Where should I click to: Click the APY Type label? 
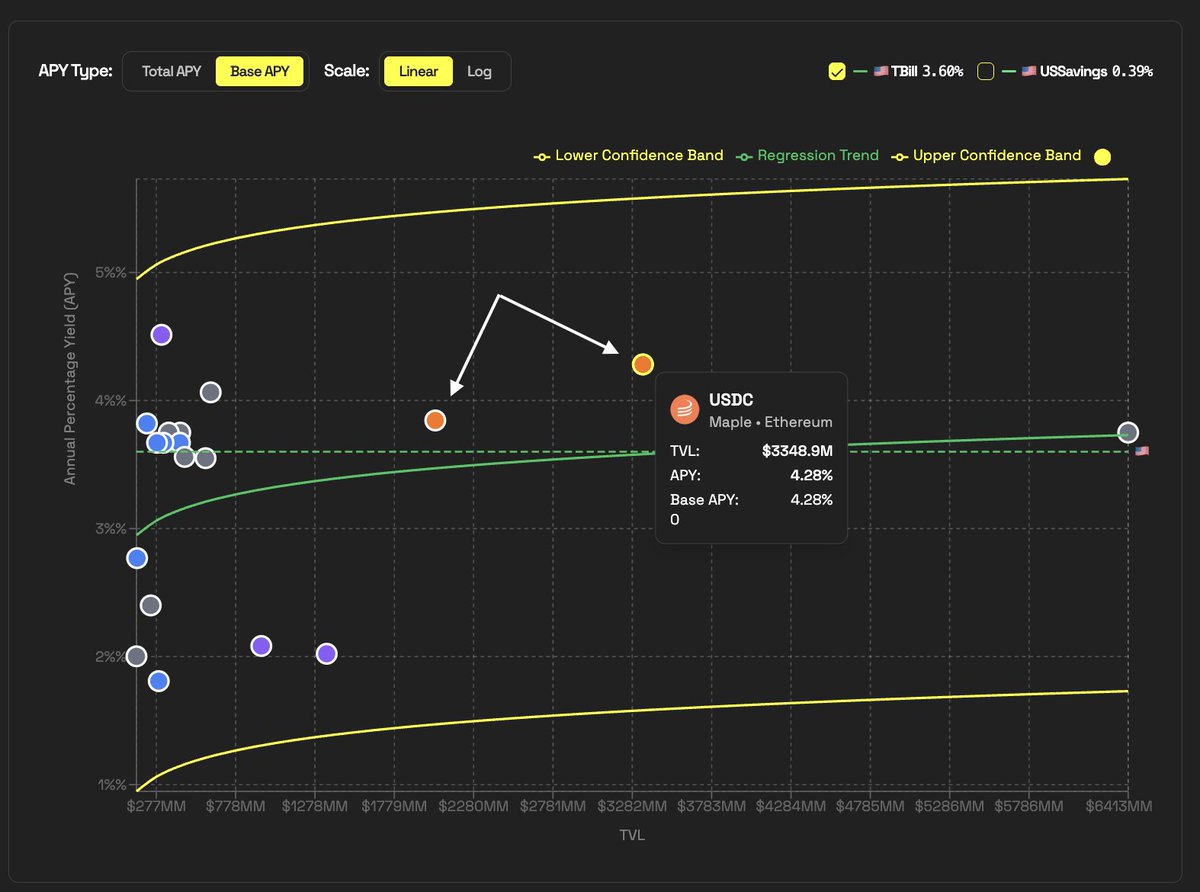[74, 71]
